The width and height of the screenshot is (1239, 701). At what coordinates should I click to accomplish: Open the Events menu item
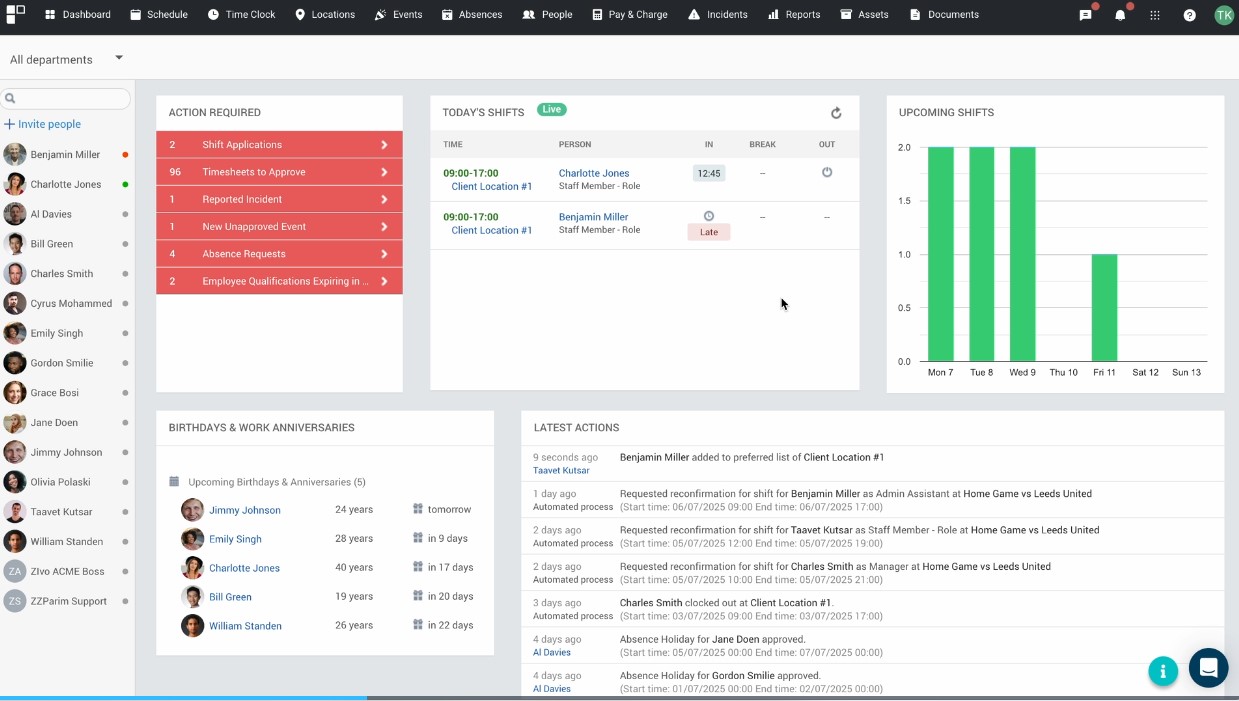398,15
